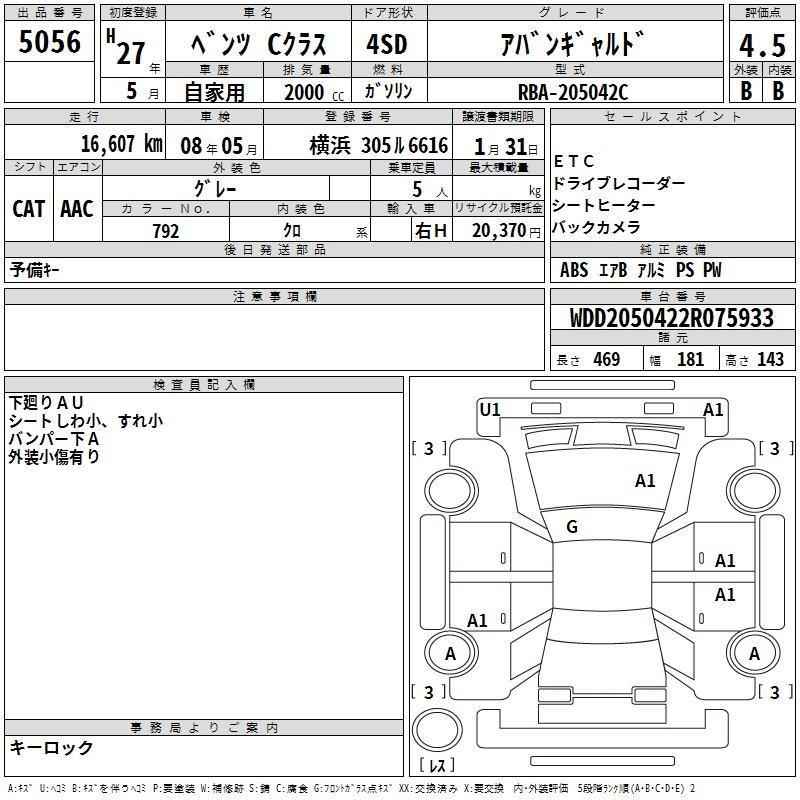Click the キーロック notice
This screenshot has width=800, height=800.
51,747
